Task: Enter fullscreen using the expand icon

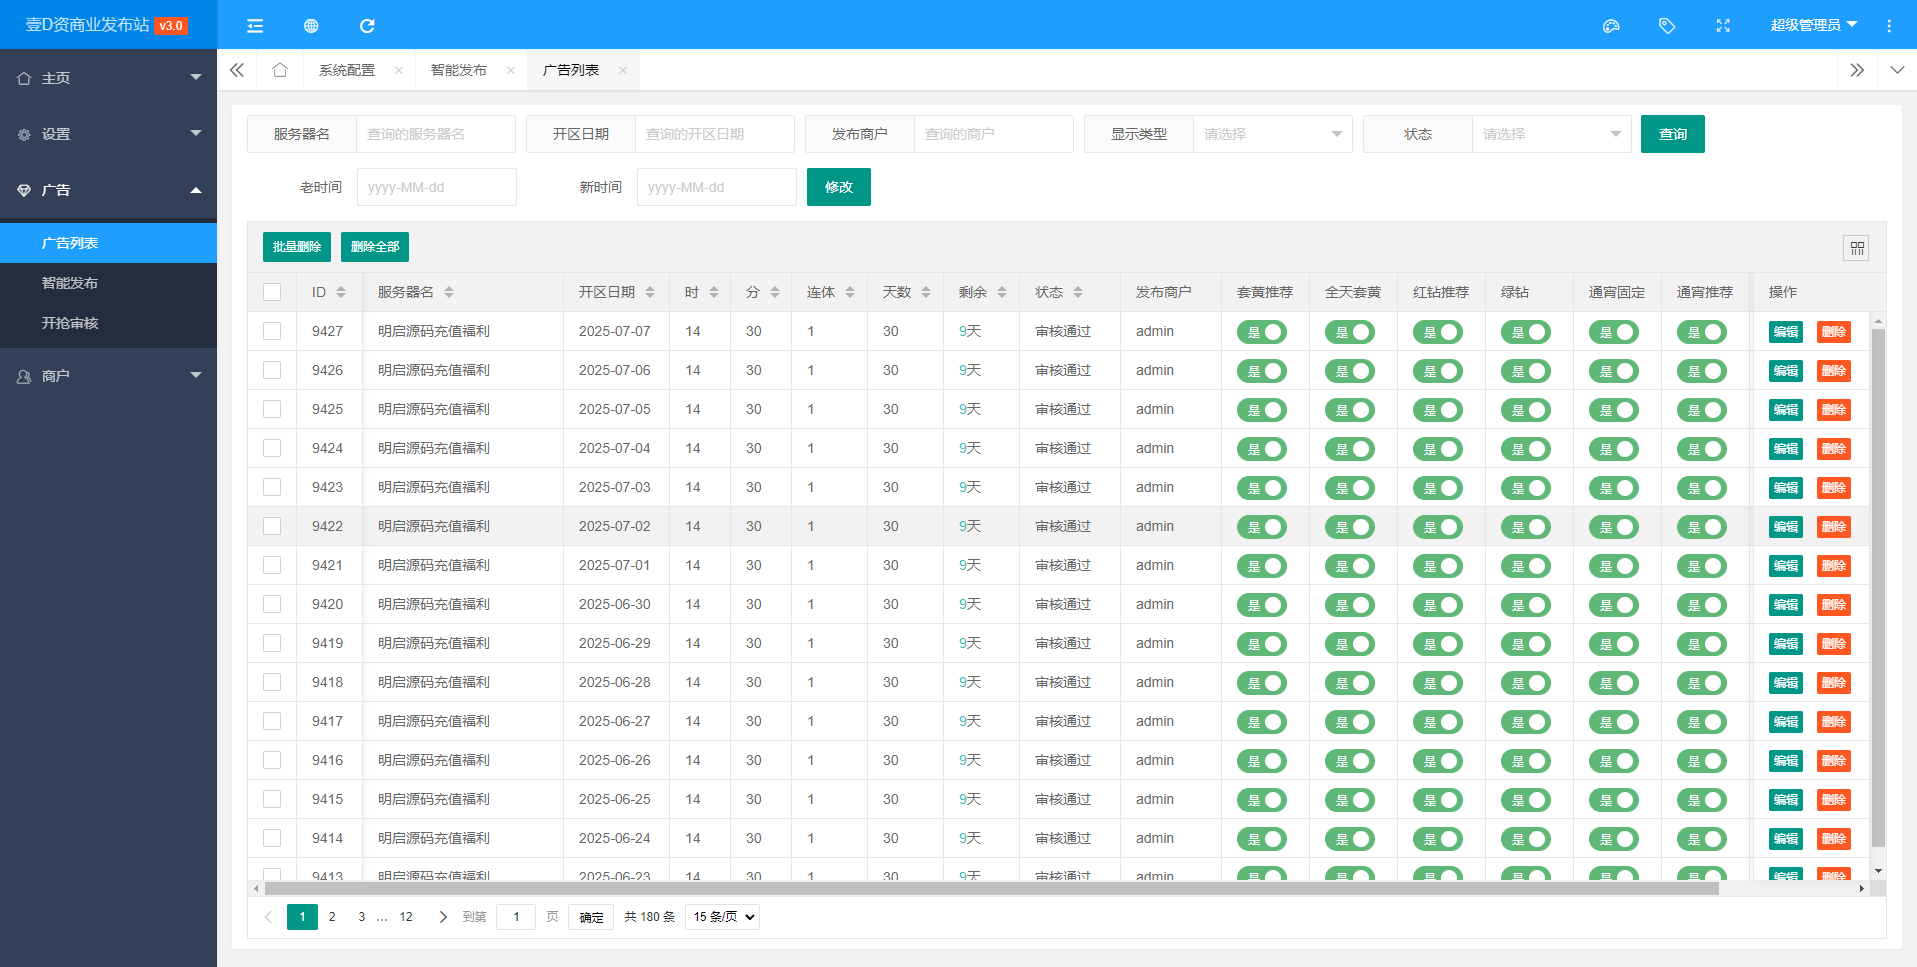Action: click(1723, 26)
